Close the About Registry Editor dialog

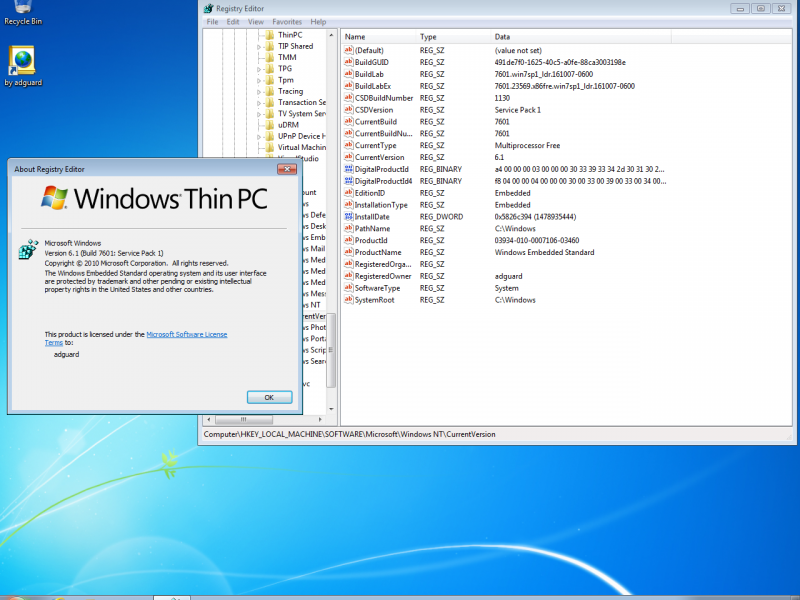point(287,169)
